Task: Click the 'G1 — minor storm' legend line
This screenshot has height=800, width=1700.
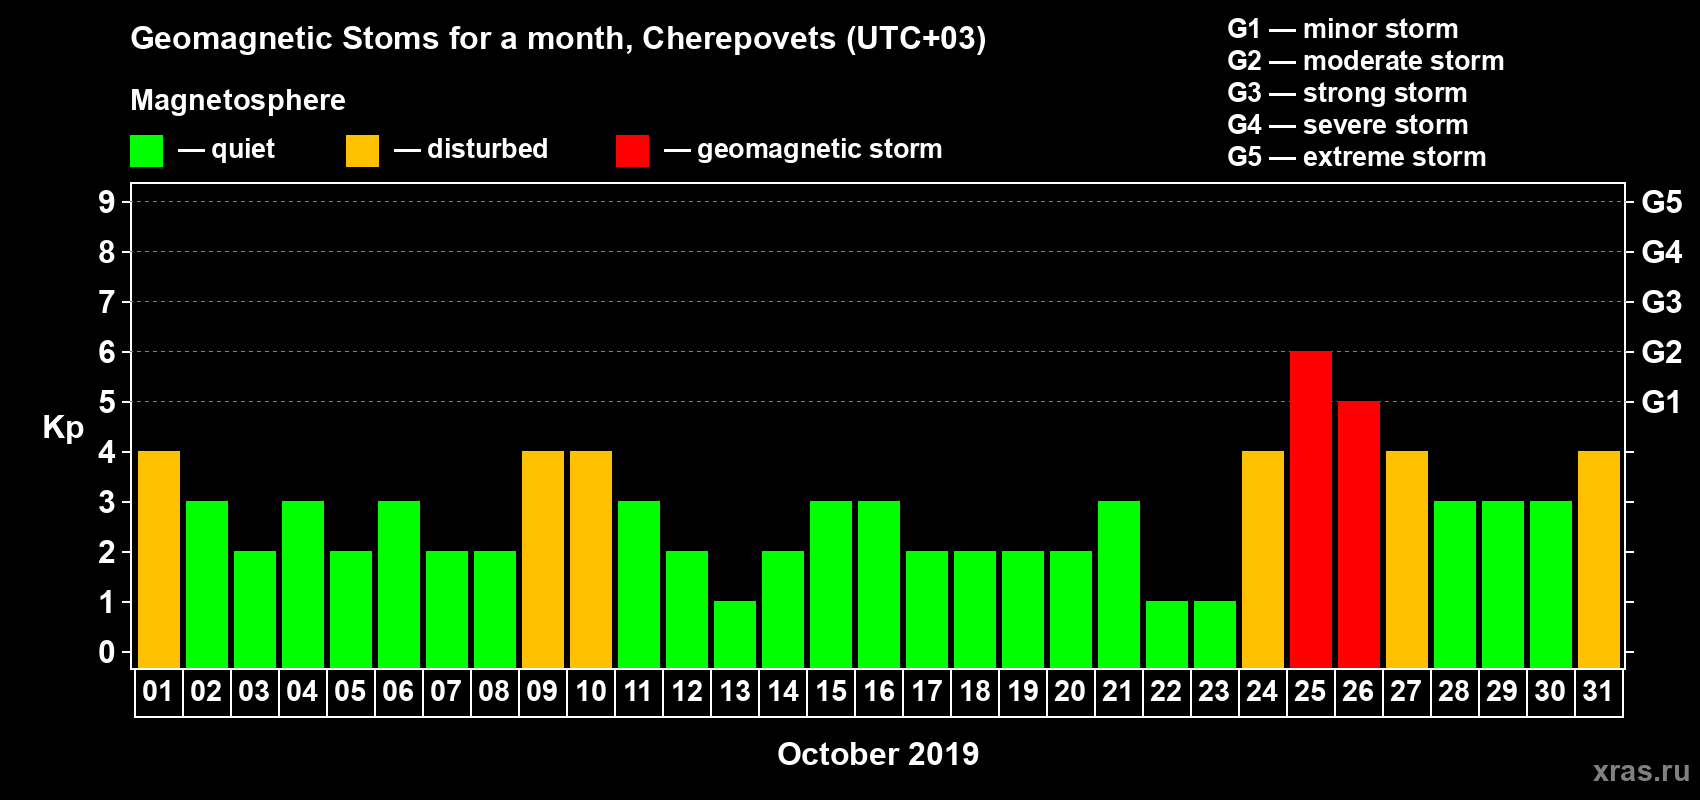Action: tap(1343, 29)
